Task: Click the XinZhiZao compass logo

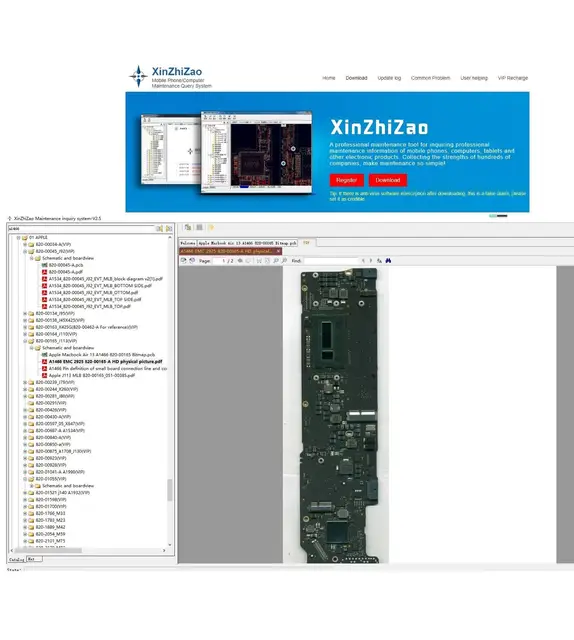Action: point(138,76)
